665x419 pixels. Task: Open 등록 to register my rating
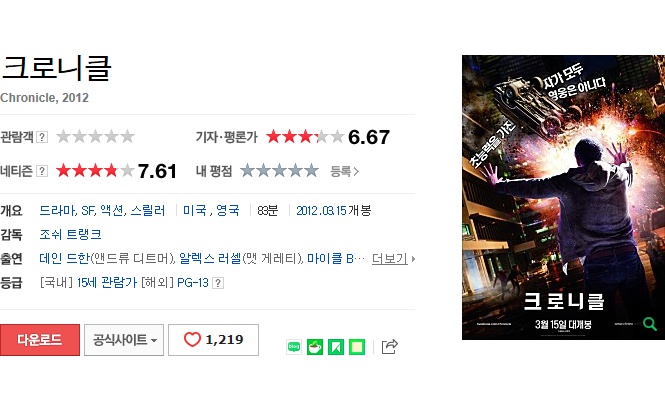[x=344, y=171]
